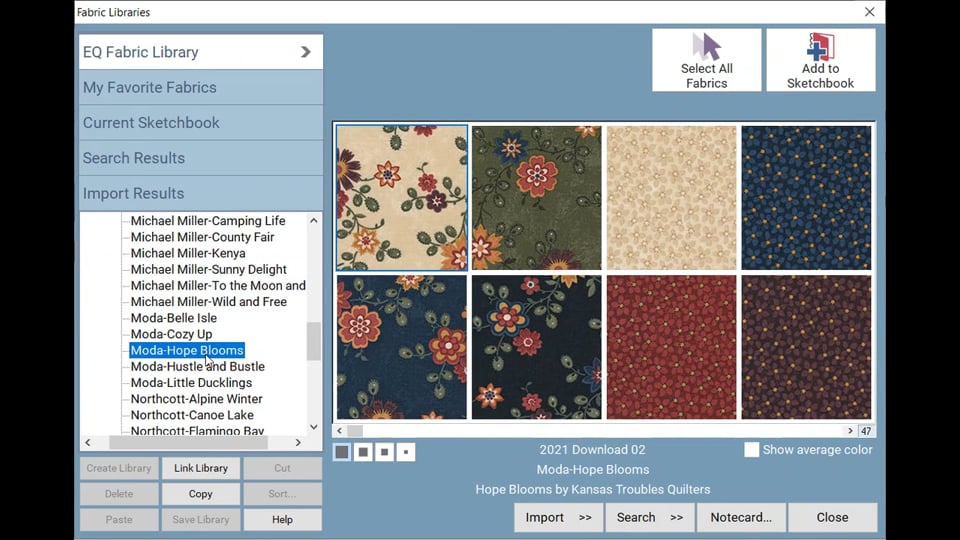Select Moda-Little Ducklings library
Screen dimensions: 960x540
[191, 383]
